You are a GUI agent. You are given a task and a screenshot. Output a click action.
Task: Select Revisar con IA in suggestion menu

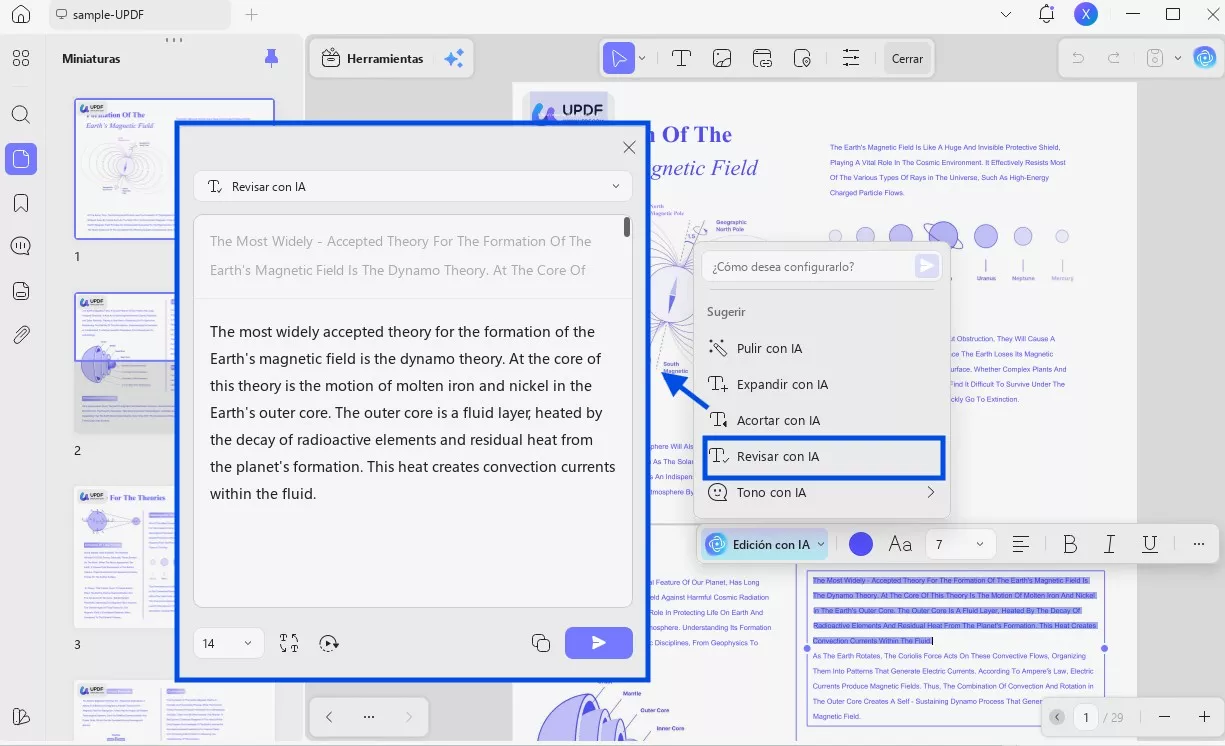[x=822, y=456]
